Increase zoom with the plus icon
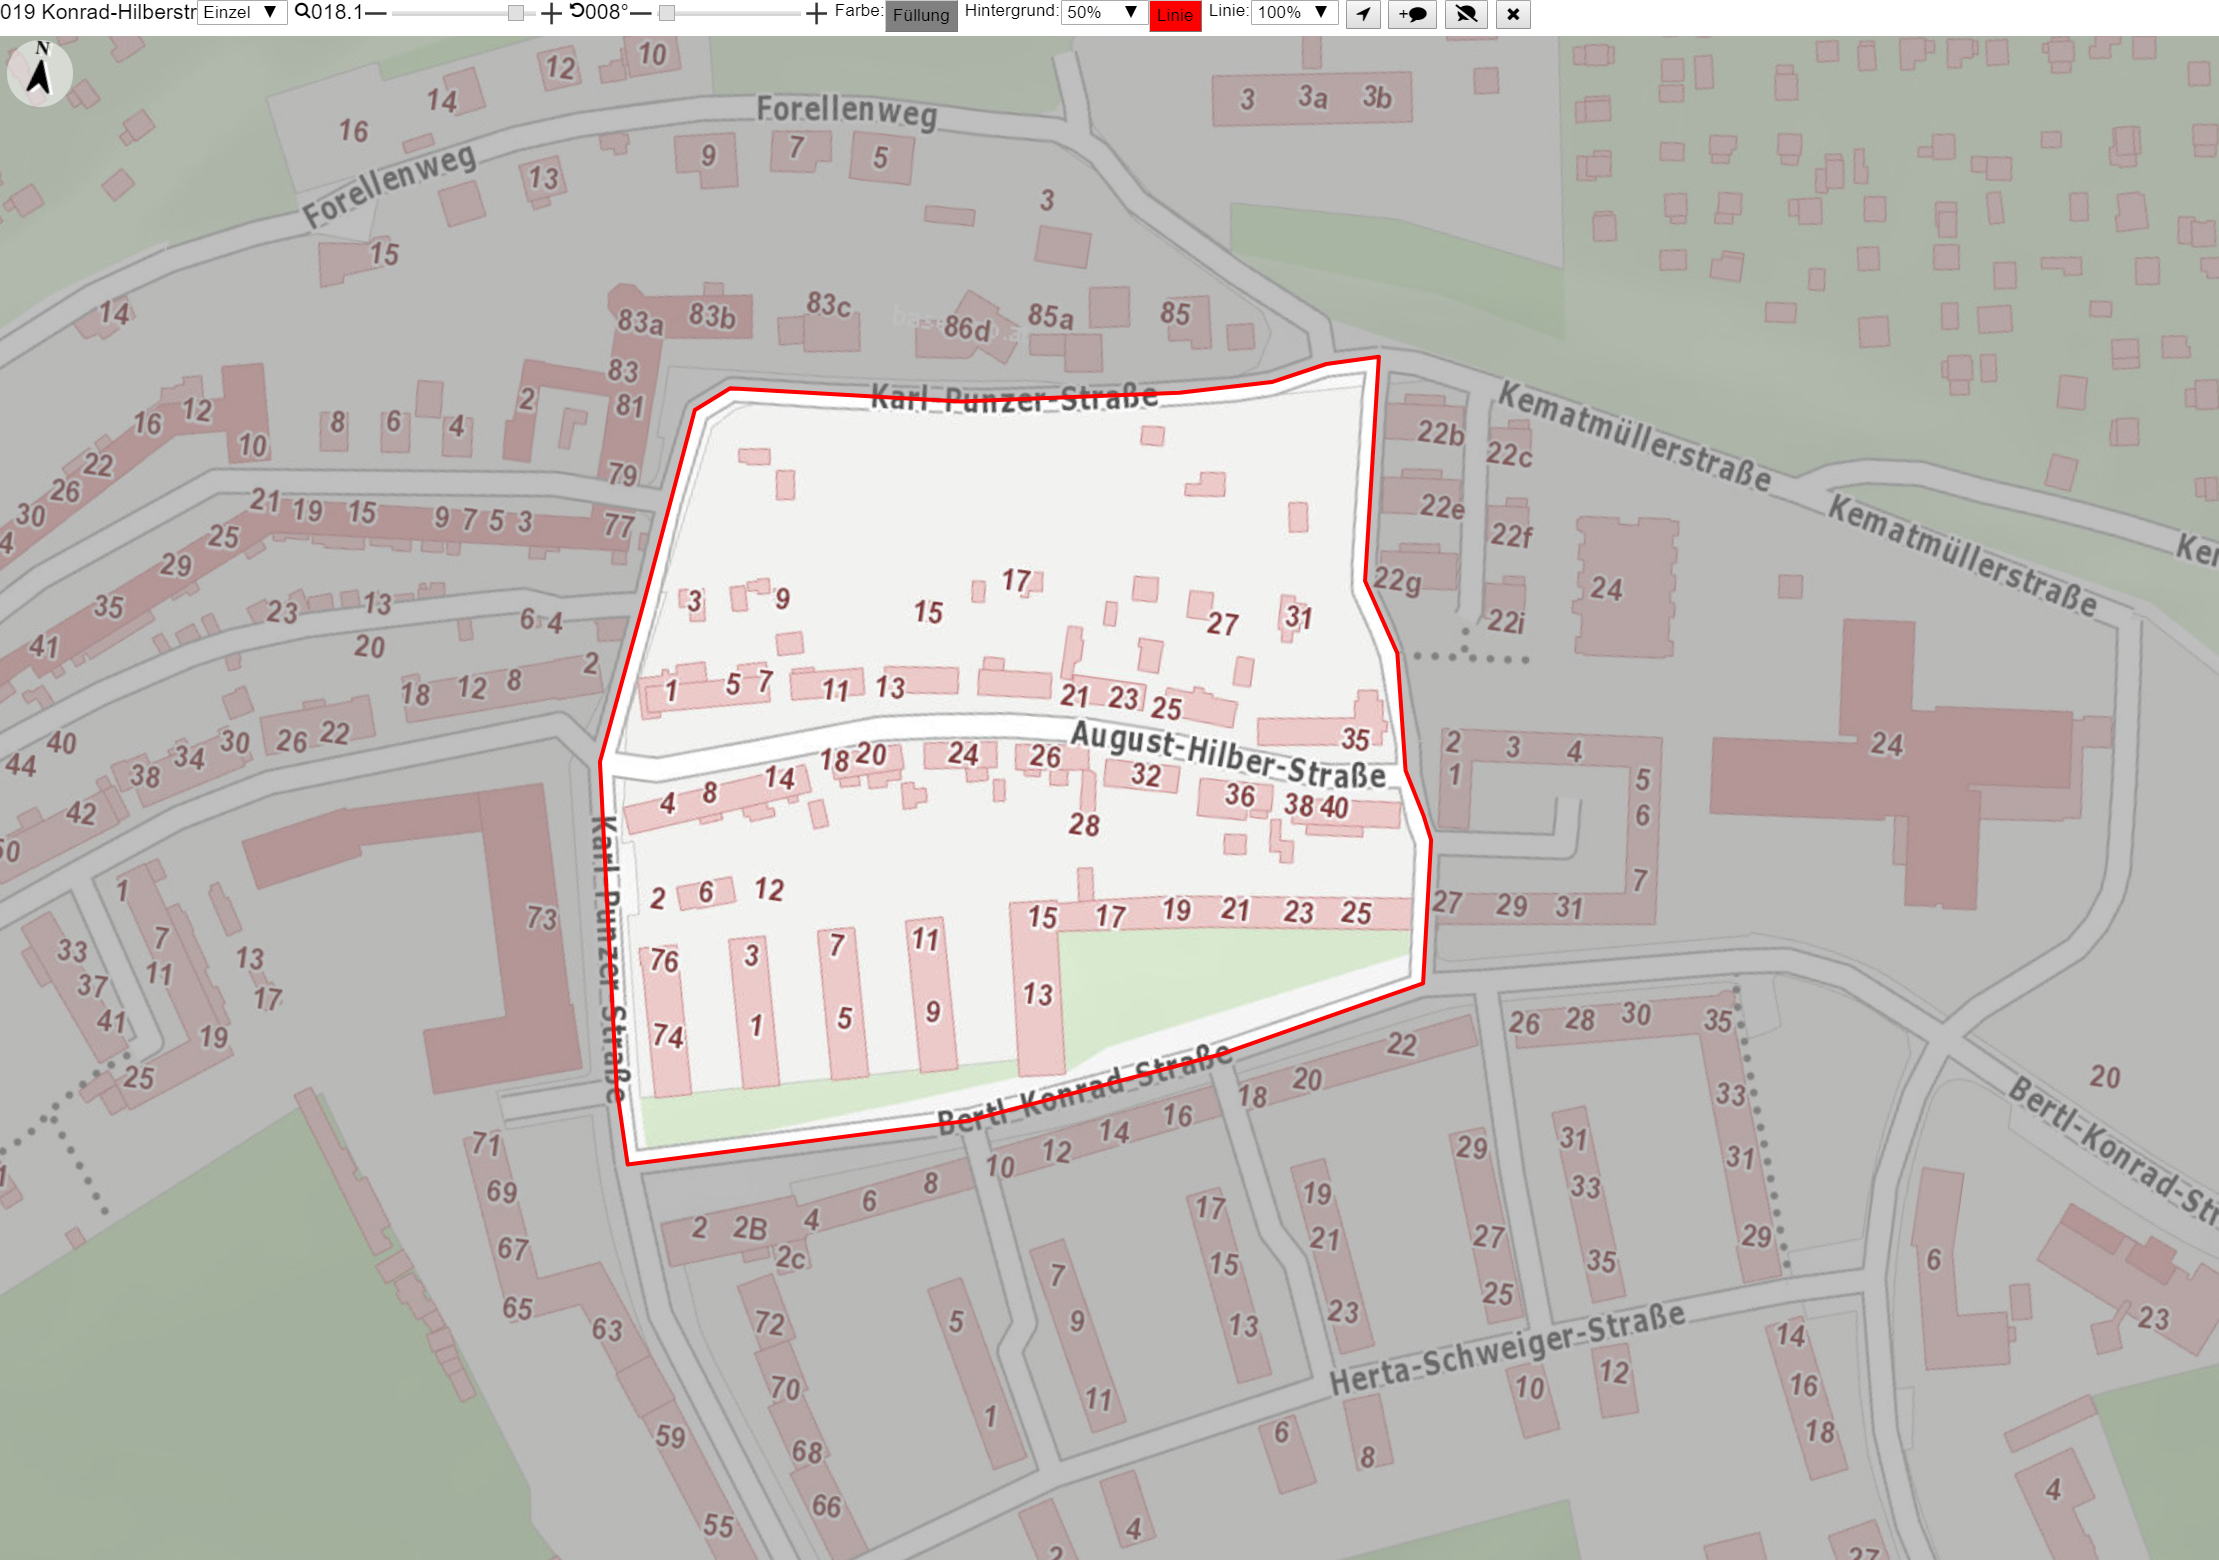The width and height of the screenshot is (2219, 1560). coord(551,13)
